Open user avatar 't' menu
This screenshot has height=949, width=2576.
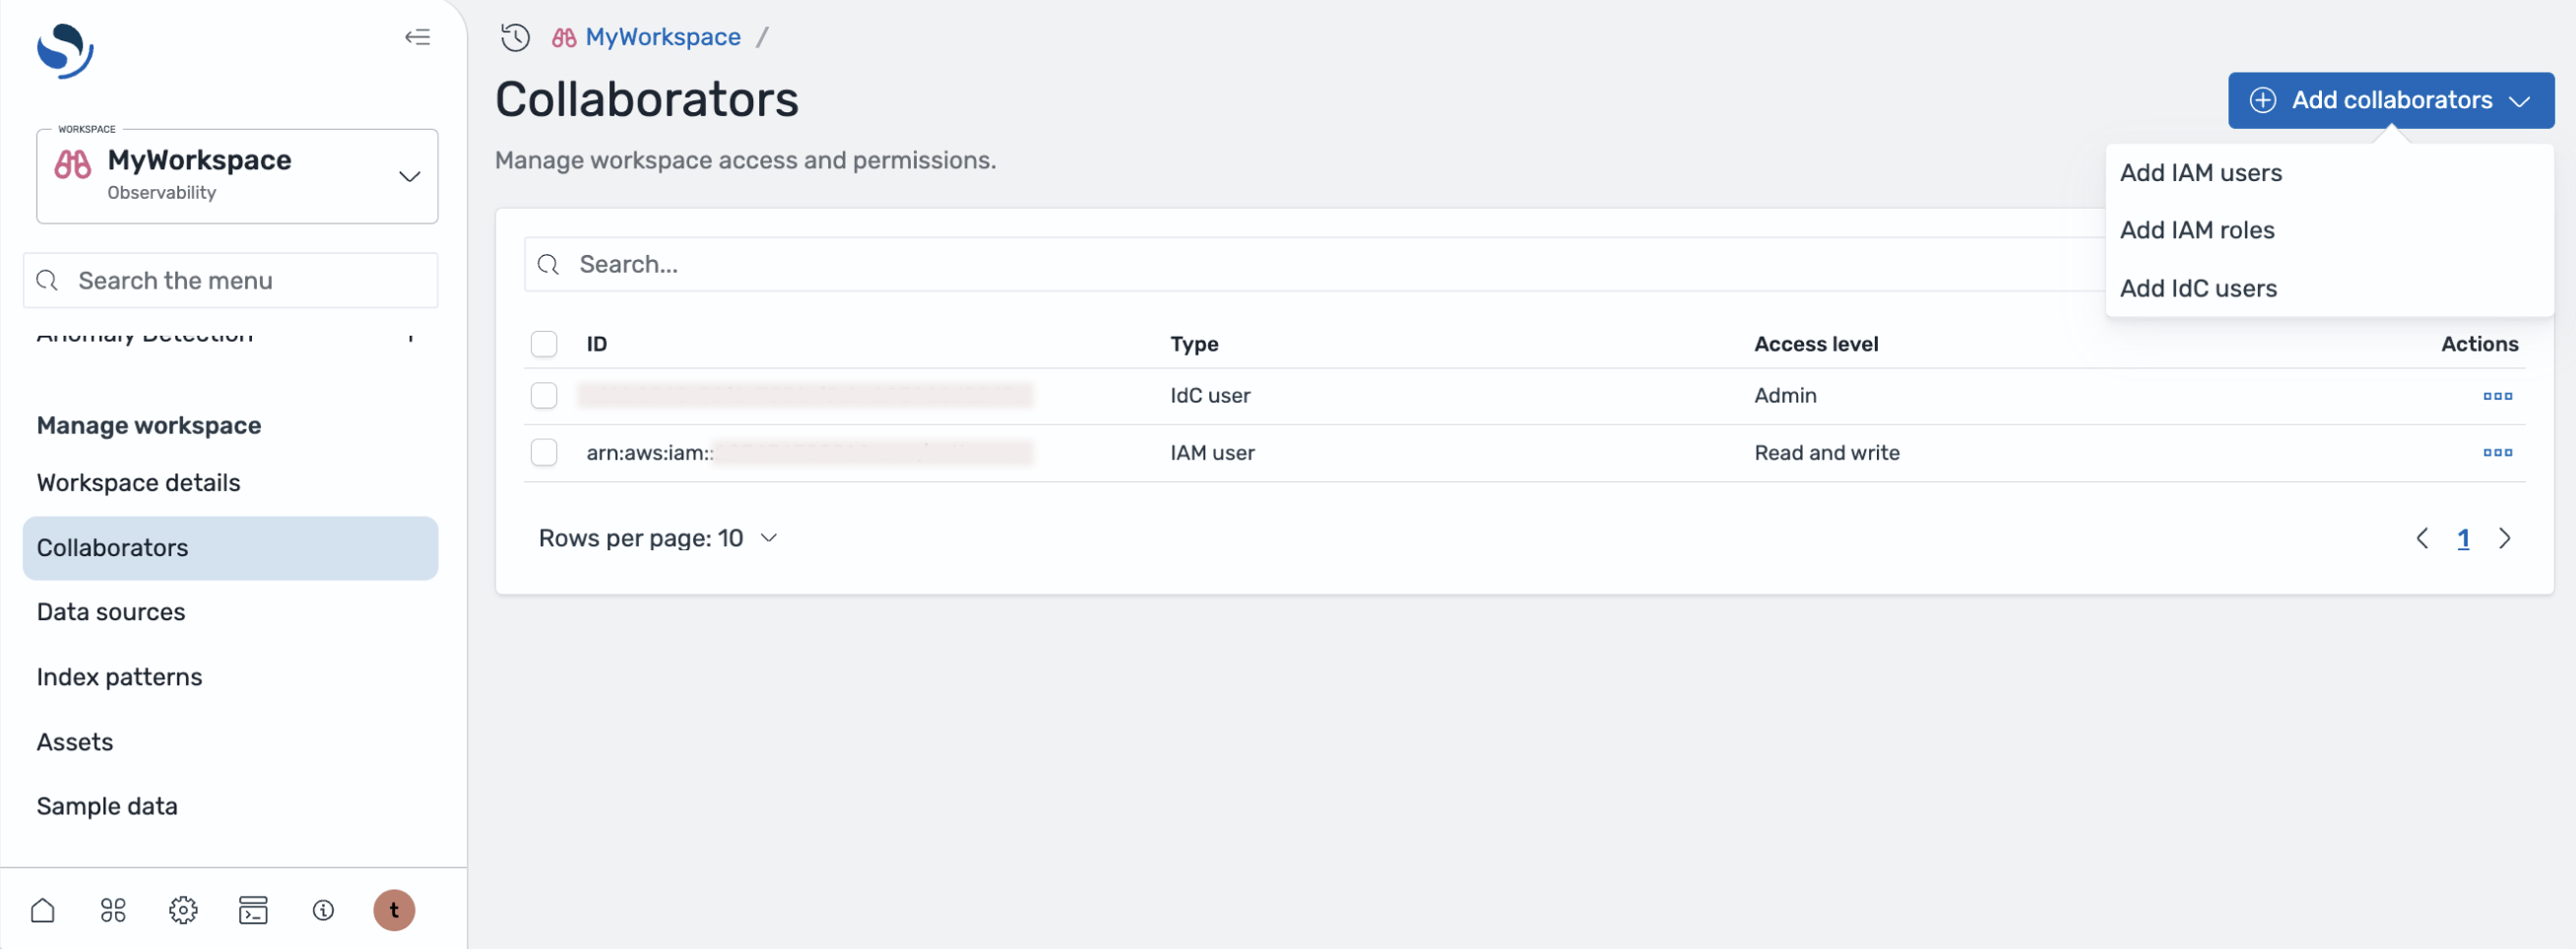[394, 910]
